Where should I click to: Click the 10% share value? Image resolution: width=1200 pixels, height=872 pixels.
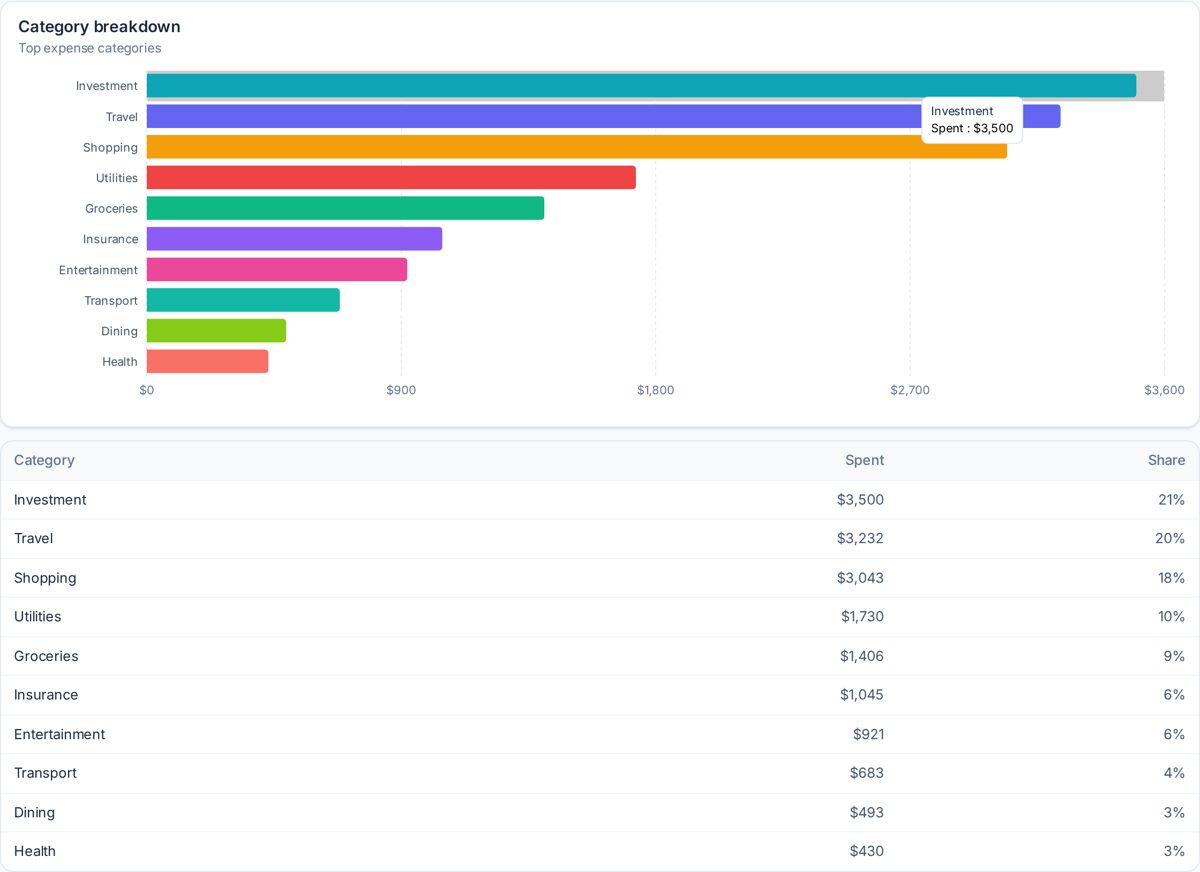tap(1172, 617)
